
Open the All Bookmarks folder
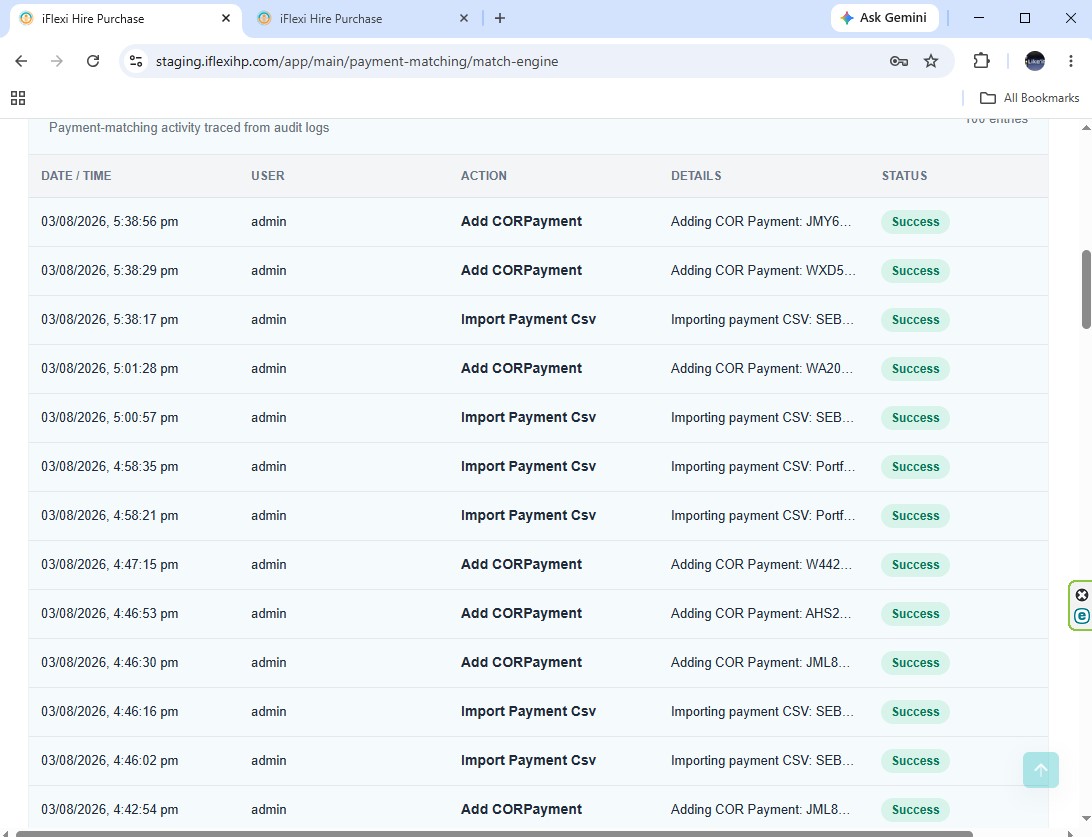click(1029, 98)
